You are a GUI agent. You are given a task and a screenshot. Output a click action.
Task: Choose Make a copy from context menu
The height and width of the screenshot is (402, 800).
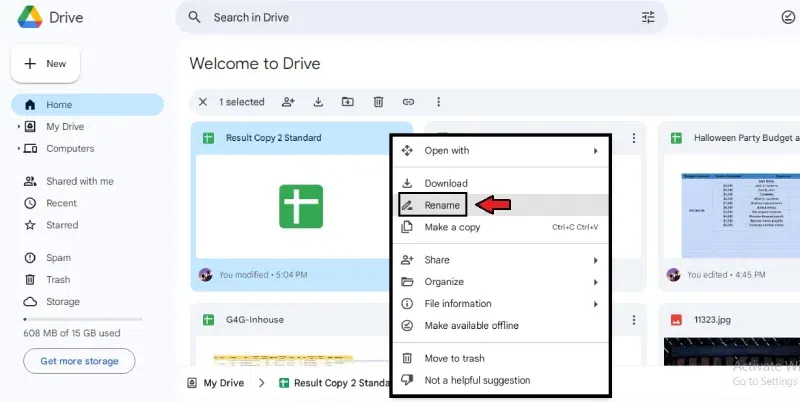[501, 227]
